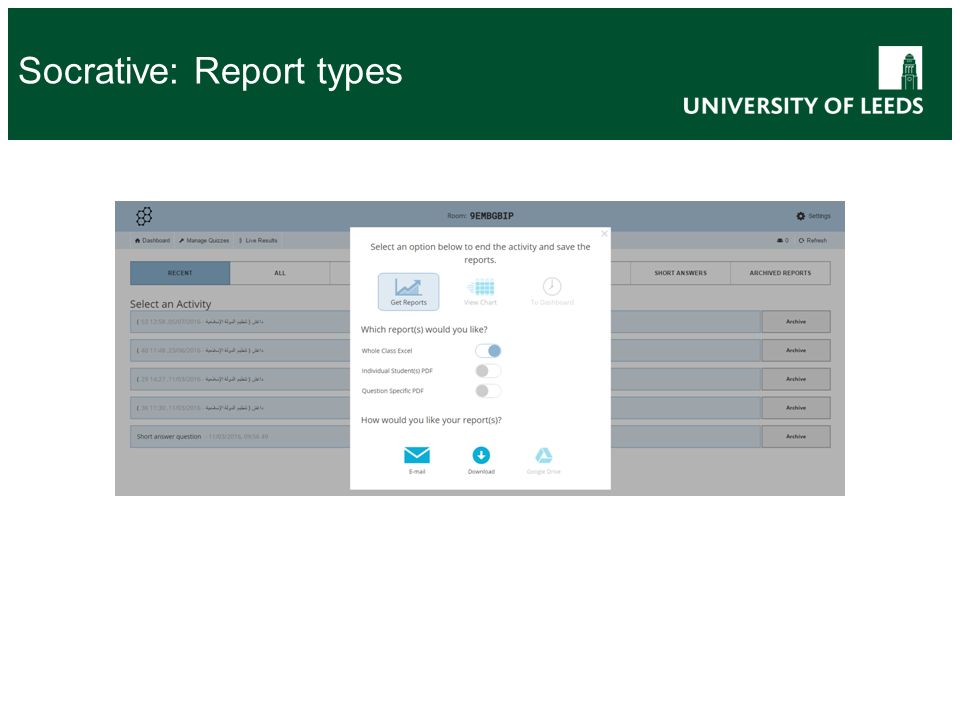Screen dimensions: 960x720
Task: Click 'How would you like your report(s)?' text
Action: 431,420
